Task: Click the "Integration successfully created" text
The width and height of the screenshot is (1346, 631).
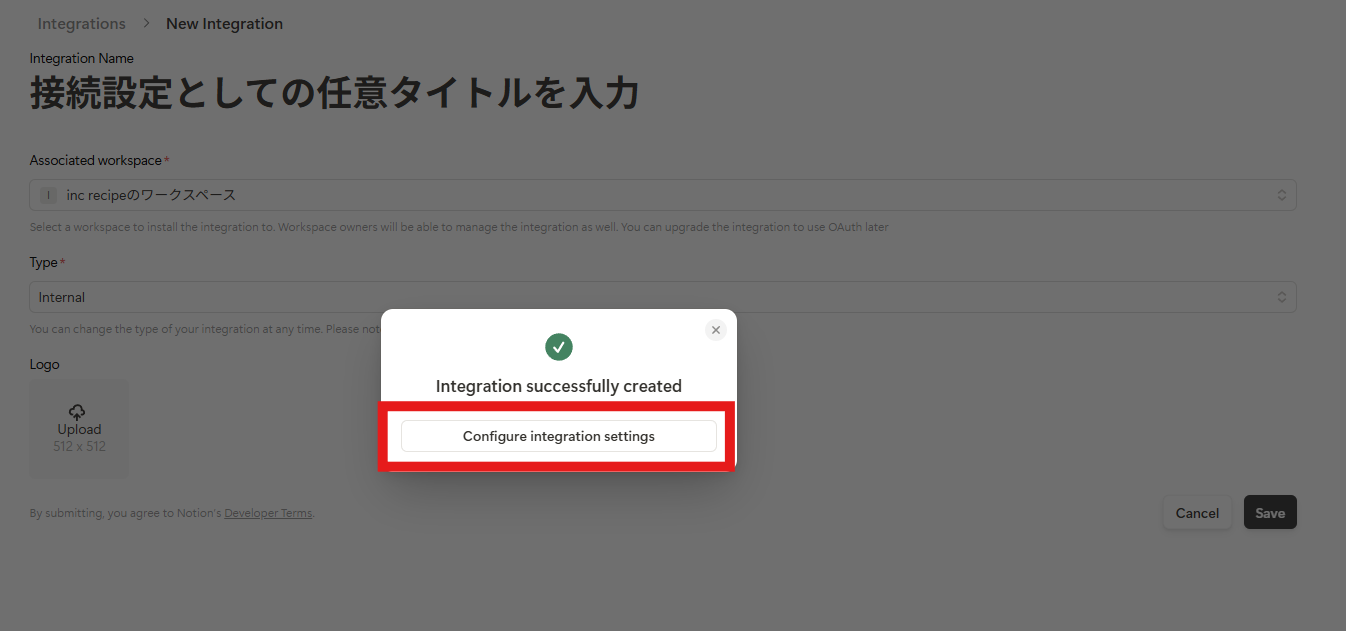Action: (x=559, y=386)
